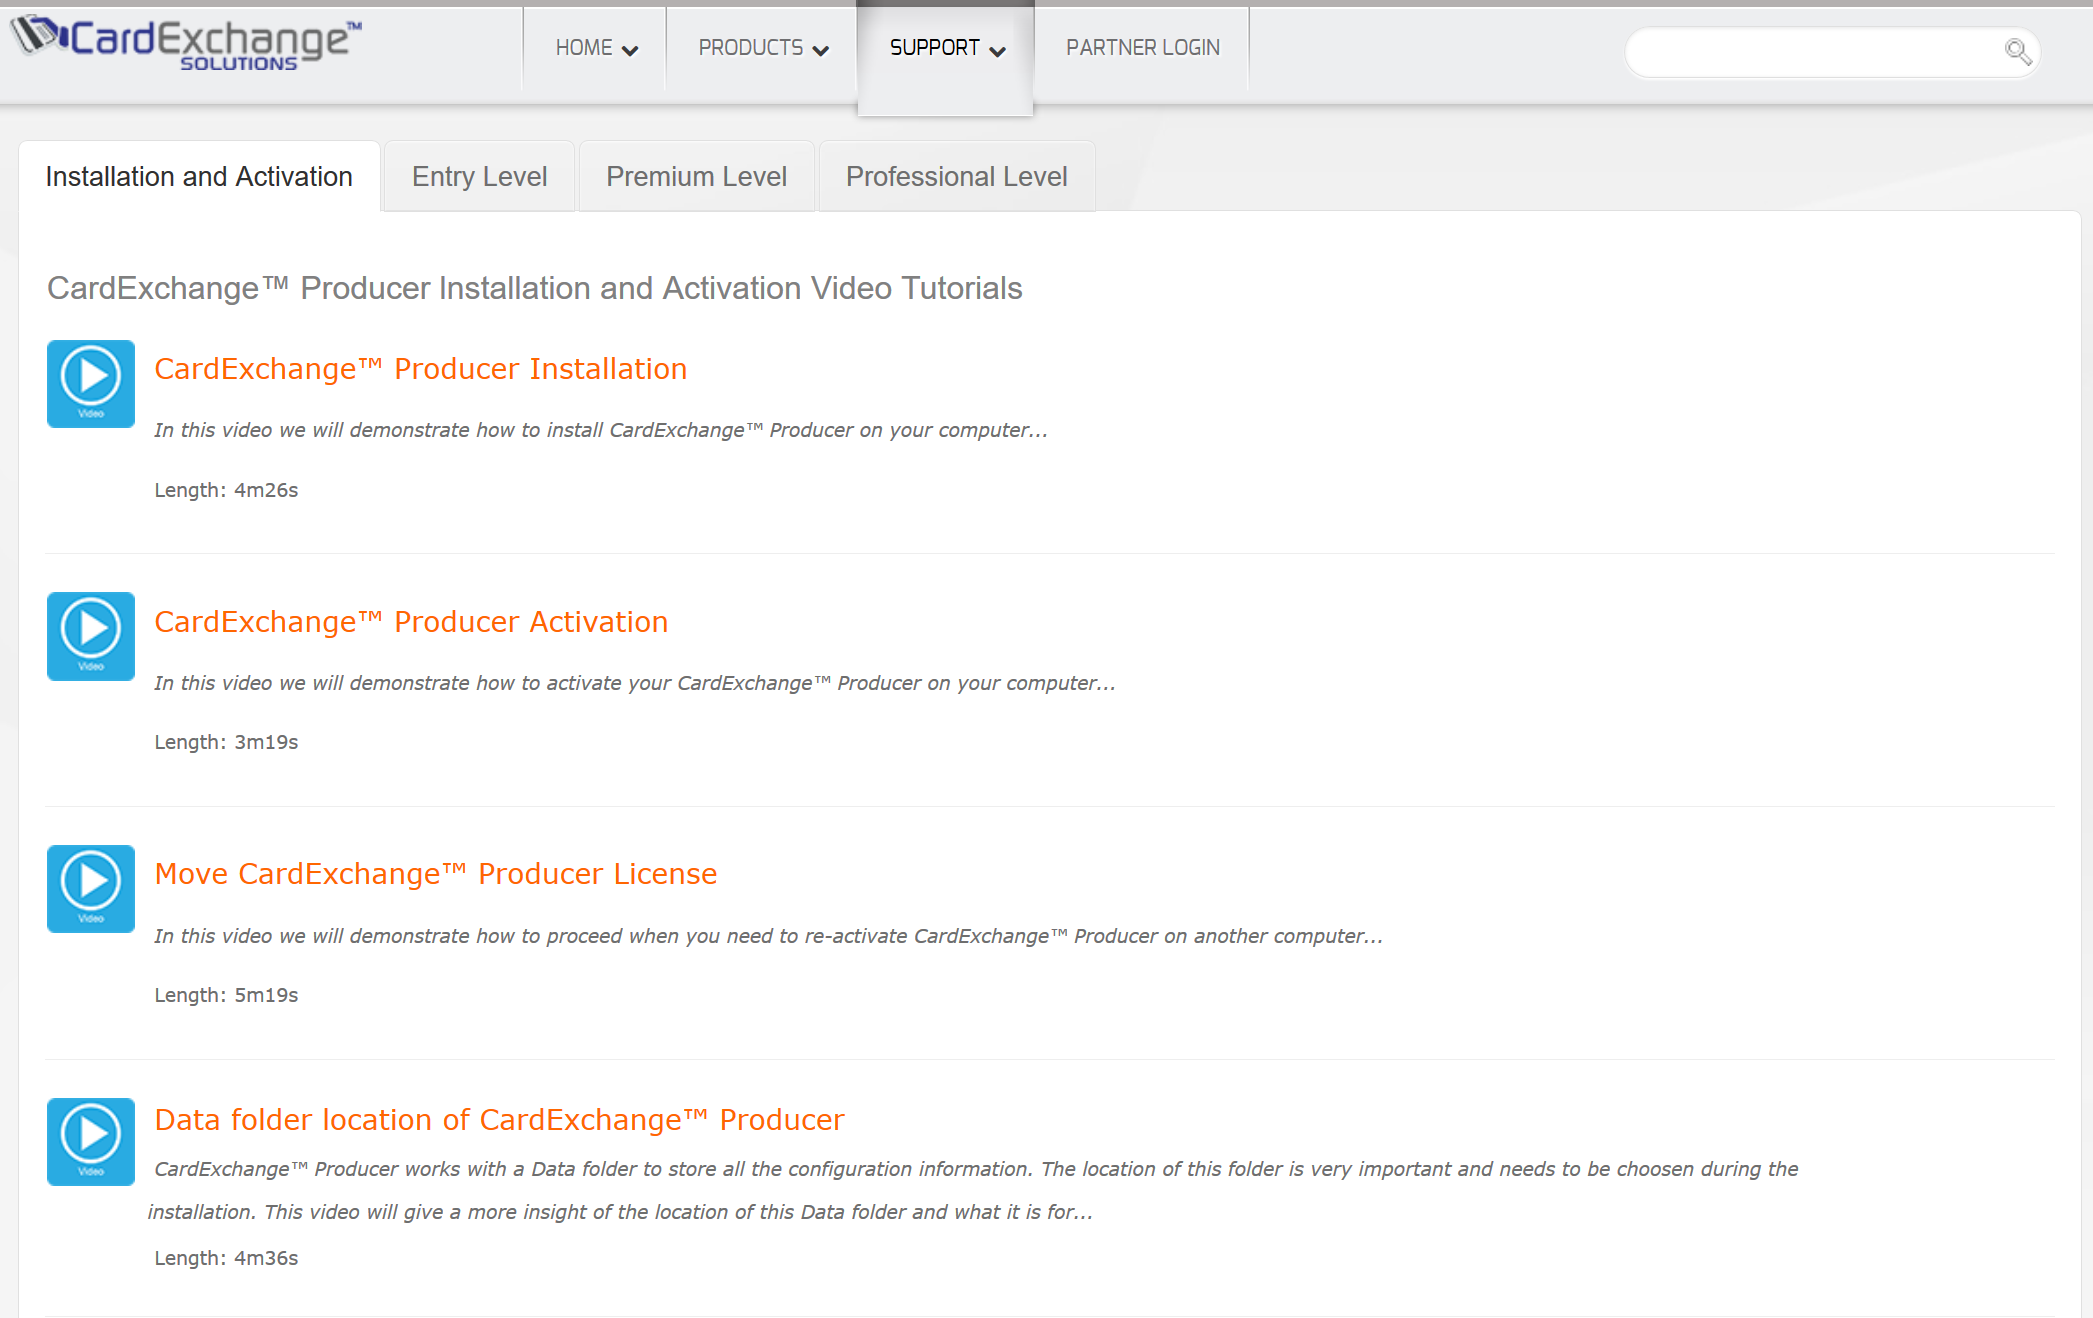Expand the PRODUCTS menu arrow
Viewport: 2093px width, 1318px height.
(x=821, y=50)
